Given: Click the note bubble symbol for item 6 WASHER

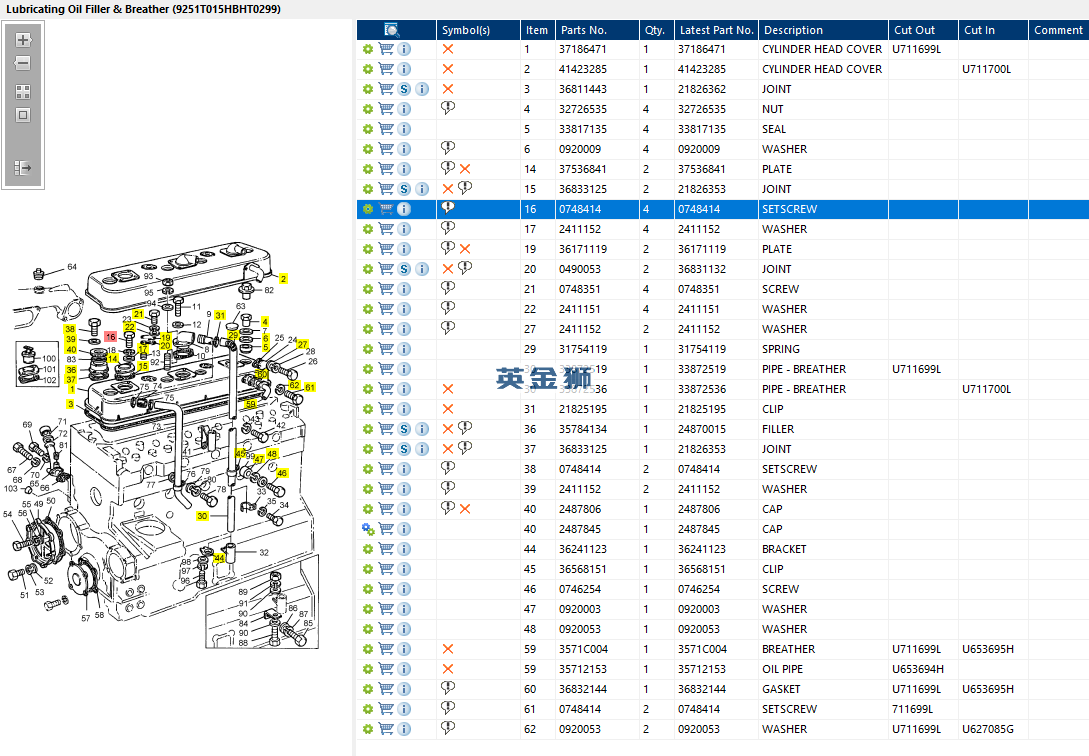Looking at the screenshot, I should [448, 148].
